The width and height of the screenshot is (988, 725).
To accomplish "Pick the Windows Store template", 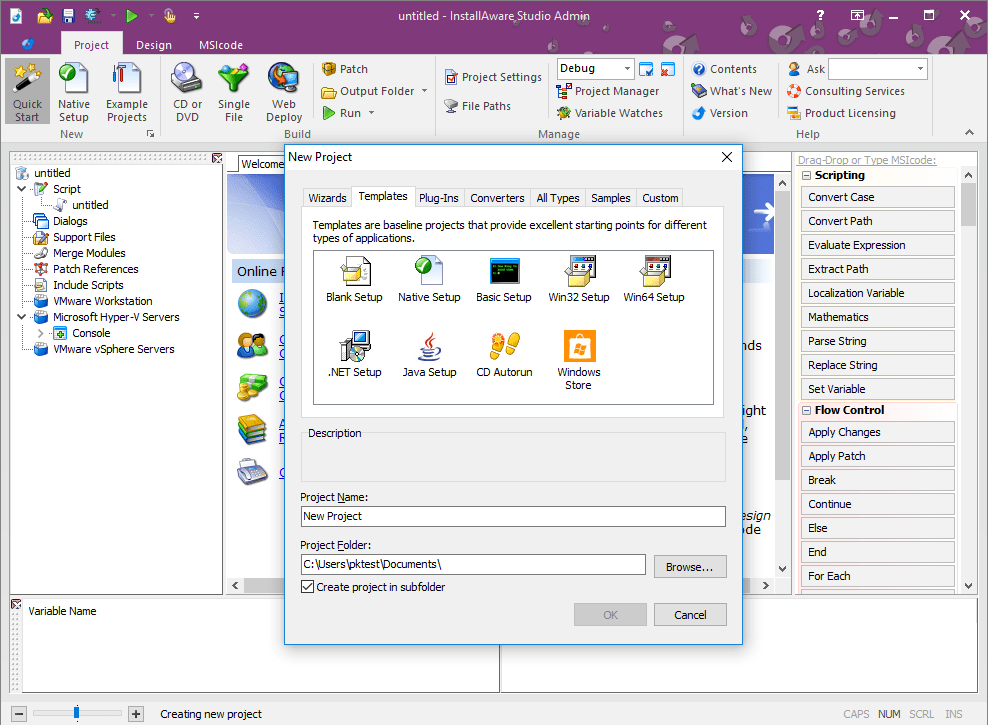I will (578, 352).
